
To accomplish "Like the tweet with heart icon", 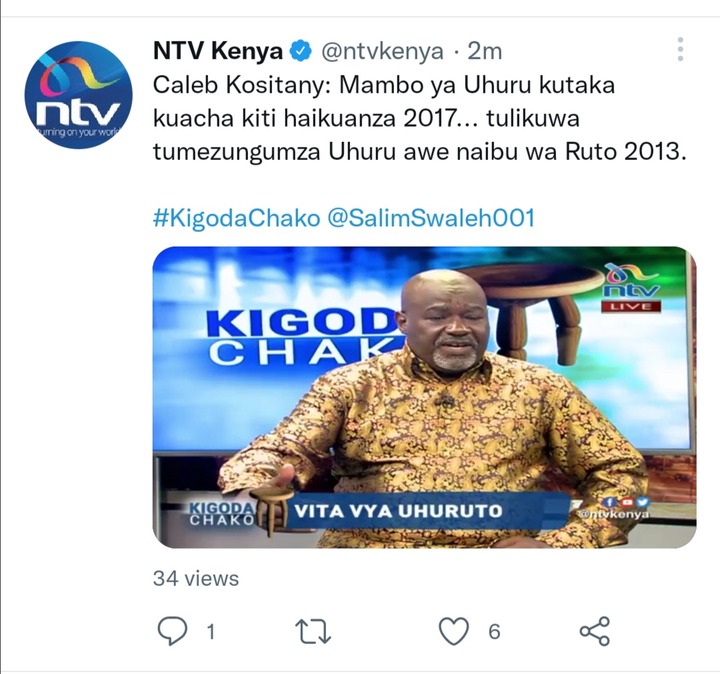I will tap(454, 631).
